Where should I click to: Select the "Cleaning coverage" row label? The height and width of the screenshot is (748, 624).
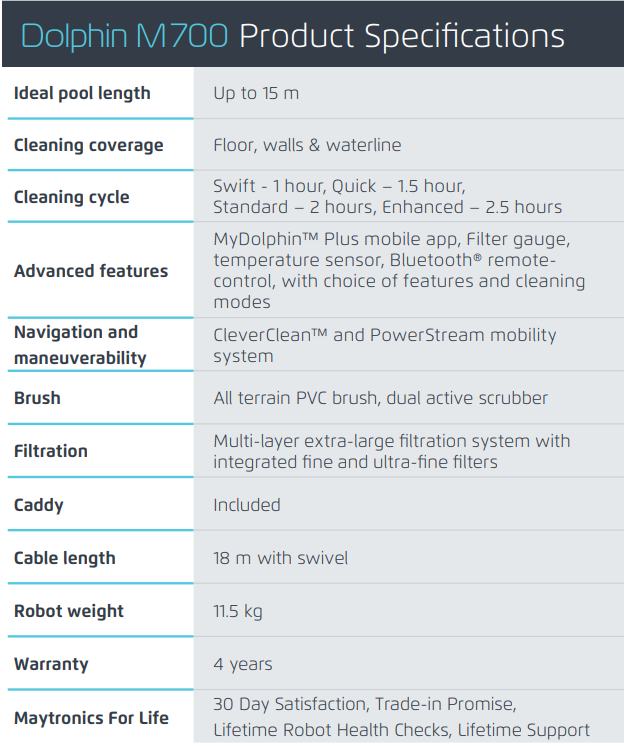(x=88, y=145)
